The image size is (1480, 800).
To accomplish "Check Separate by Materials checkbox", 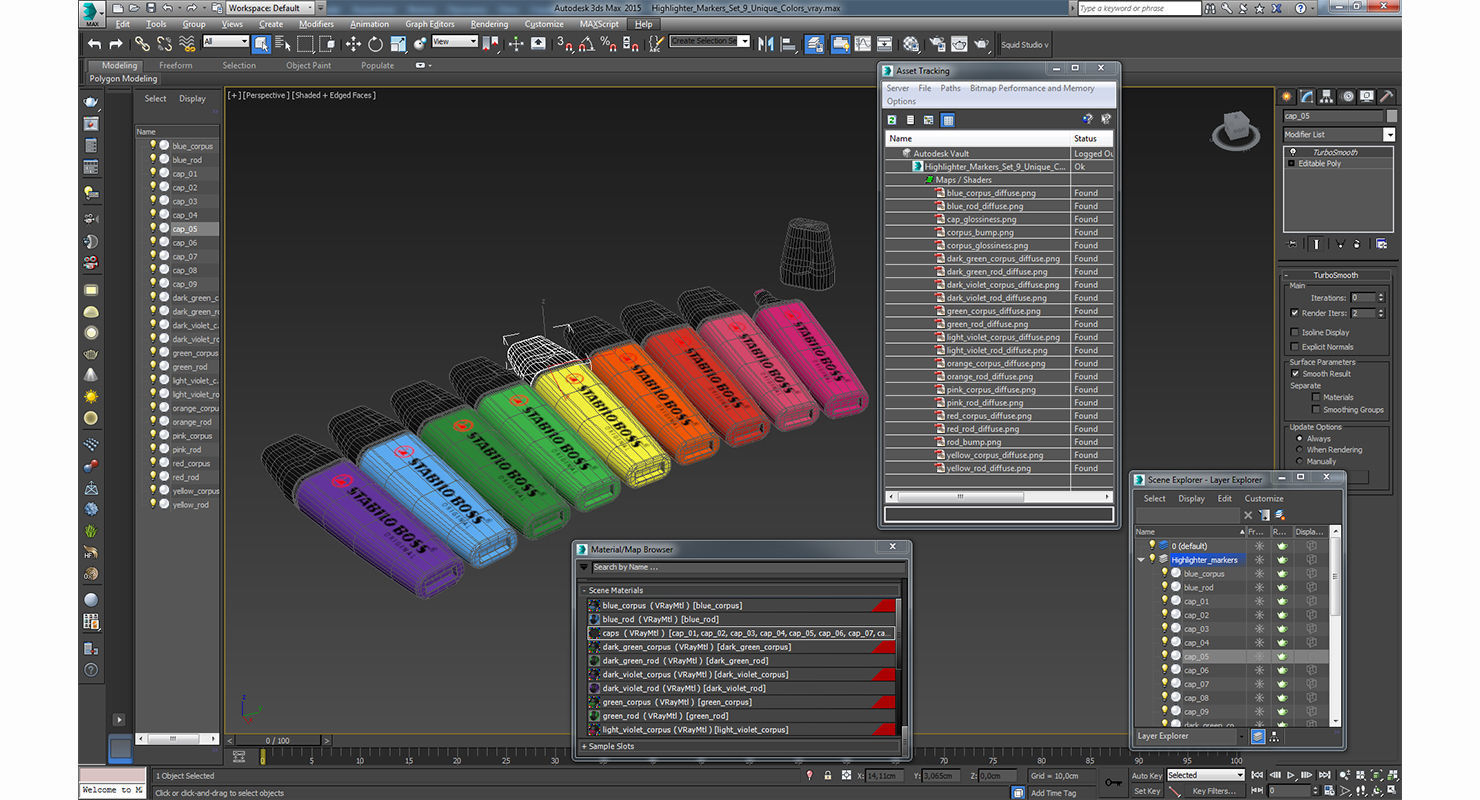I will coord(1316,397).
